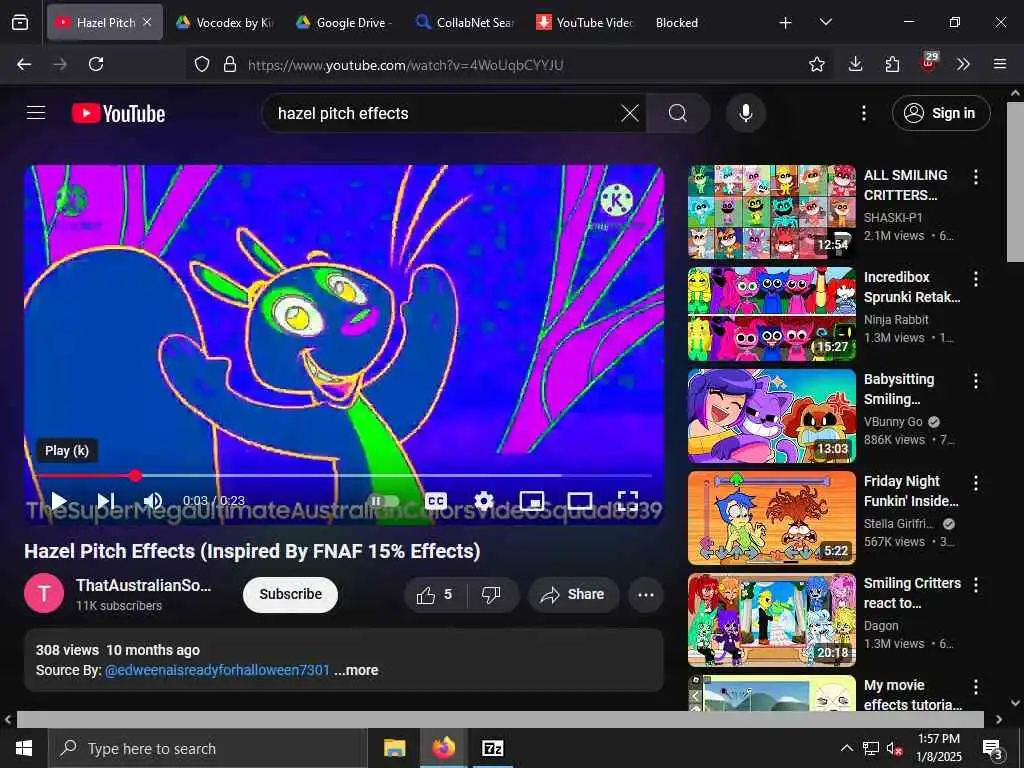The width and height of the screenshot is (1024, 768).
Task: Reload the current page
Action: [x=96, y=64]
